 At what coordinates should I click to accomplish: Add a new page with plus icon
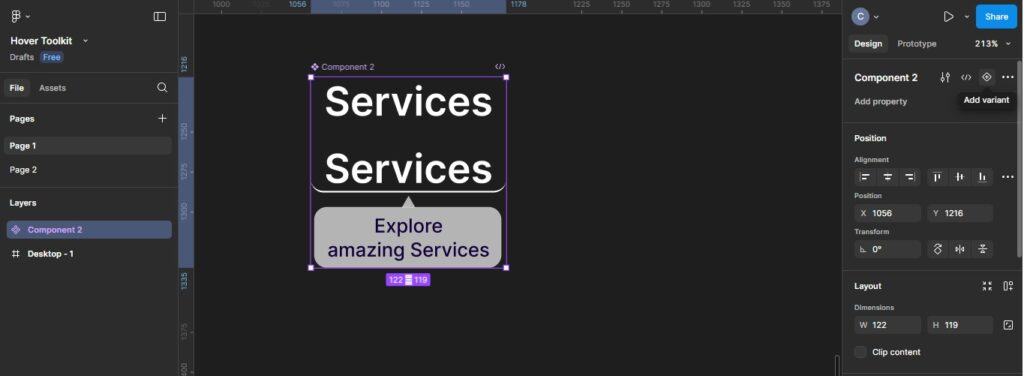162,118
